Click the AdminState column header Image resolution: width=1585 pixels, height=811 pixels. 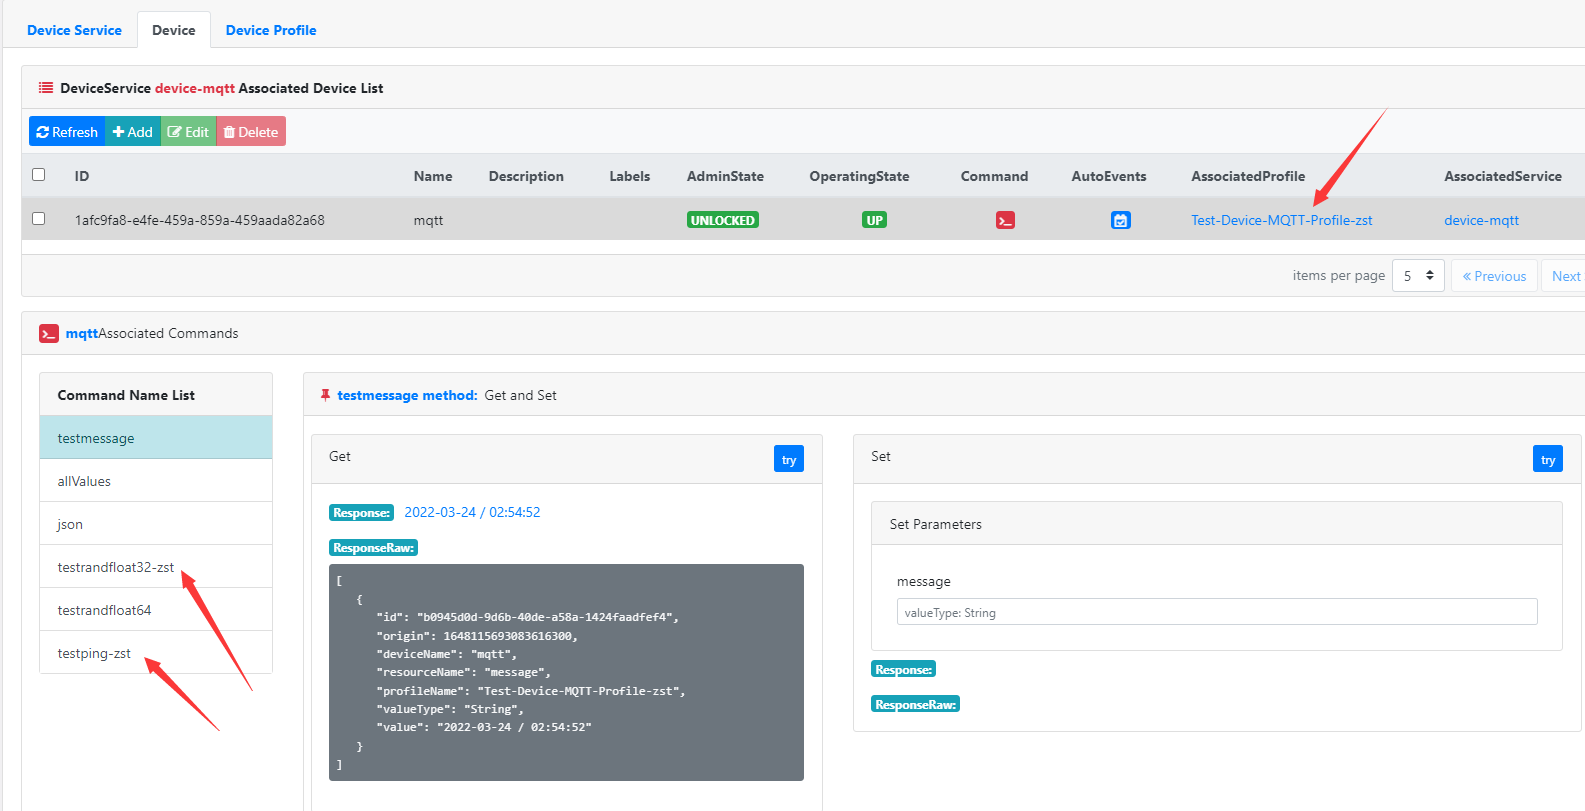725,176
